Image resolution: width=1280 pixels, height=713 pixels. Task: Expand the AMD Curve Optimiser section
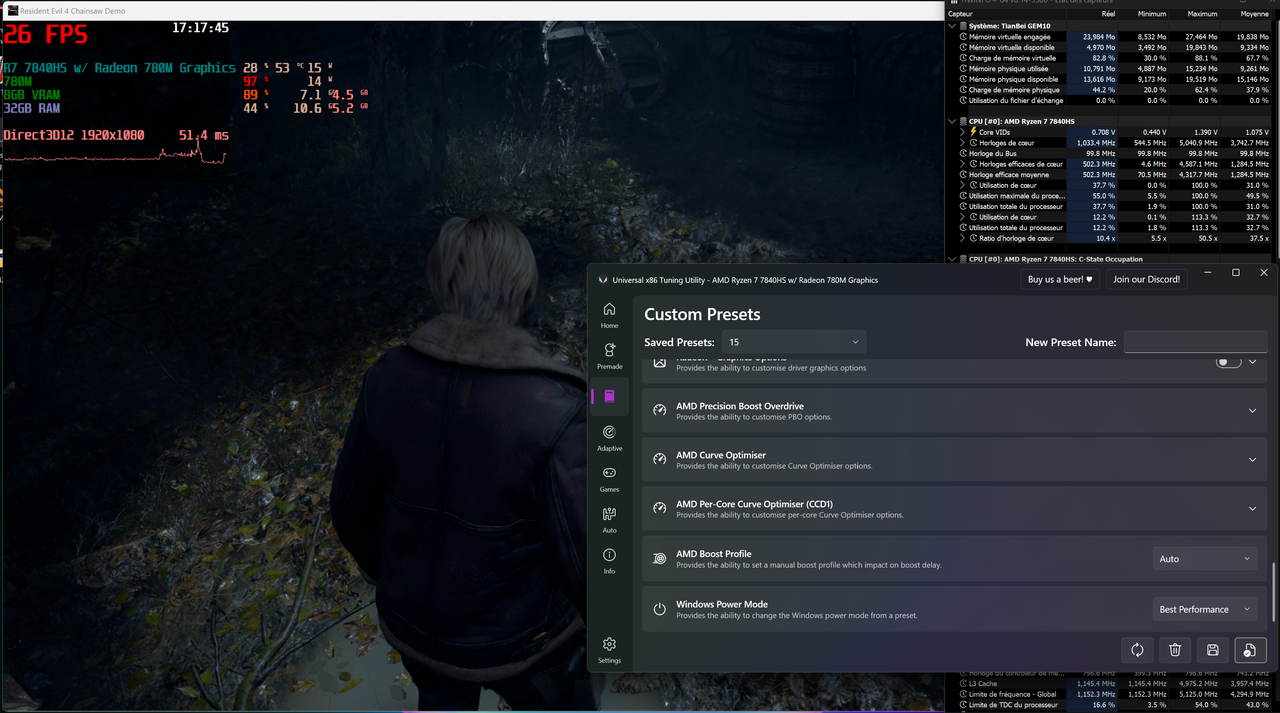point(1253,460)
